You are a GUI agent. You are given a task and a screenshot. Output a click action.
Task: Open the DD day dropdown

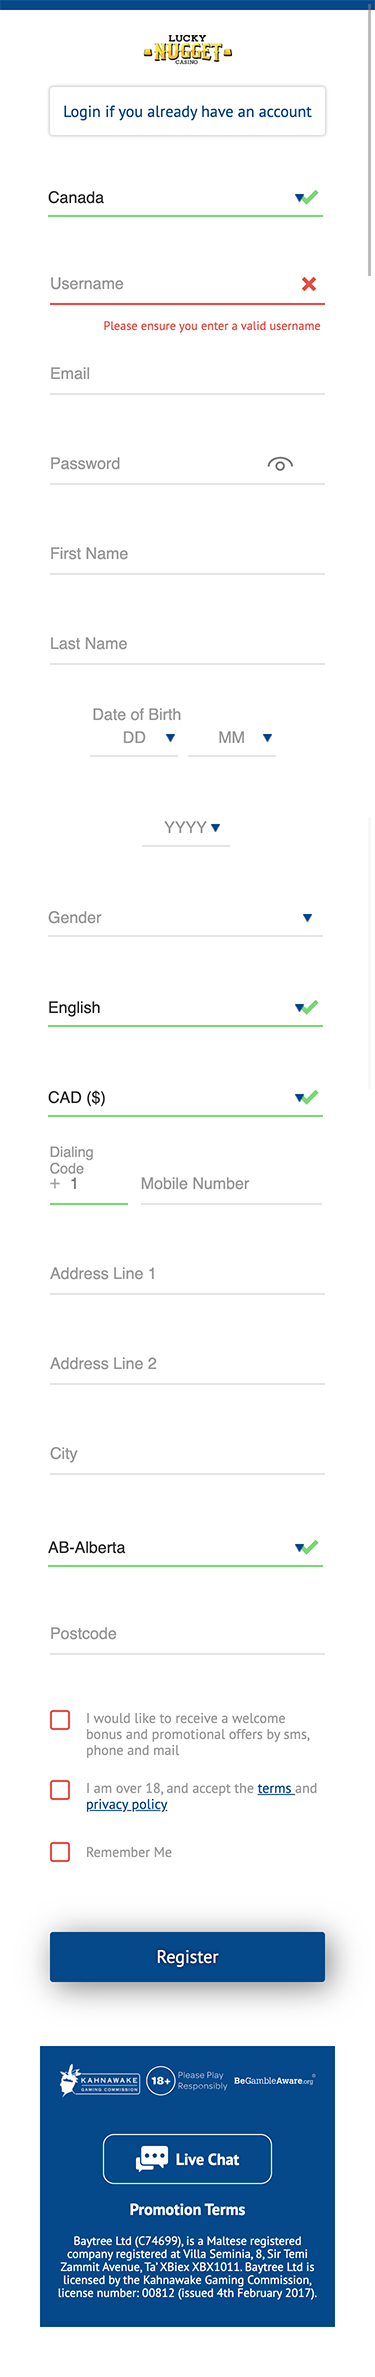tap(134, 738)
